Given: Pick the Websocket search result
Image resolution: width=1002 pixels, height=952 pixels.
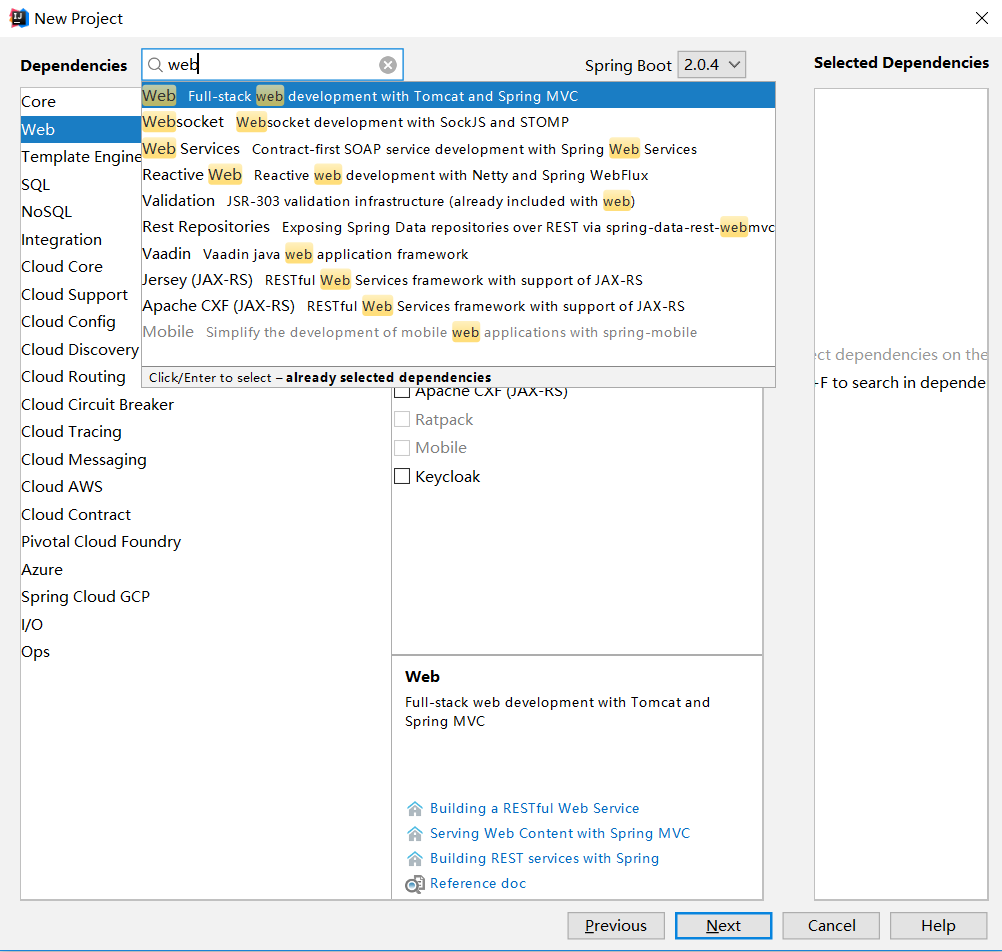Looking at the screenshot, I should pos(458,122).
